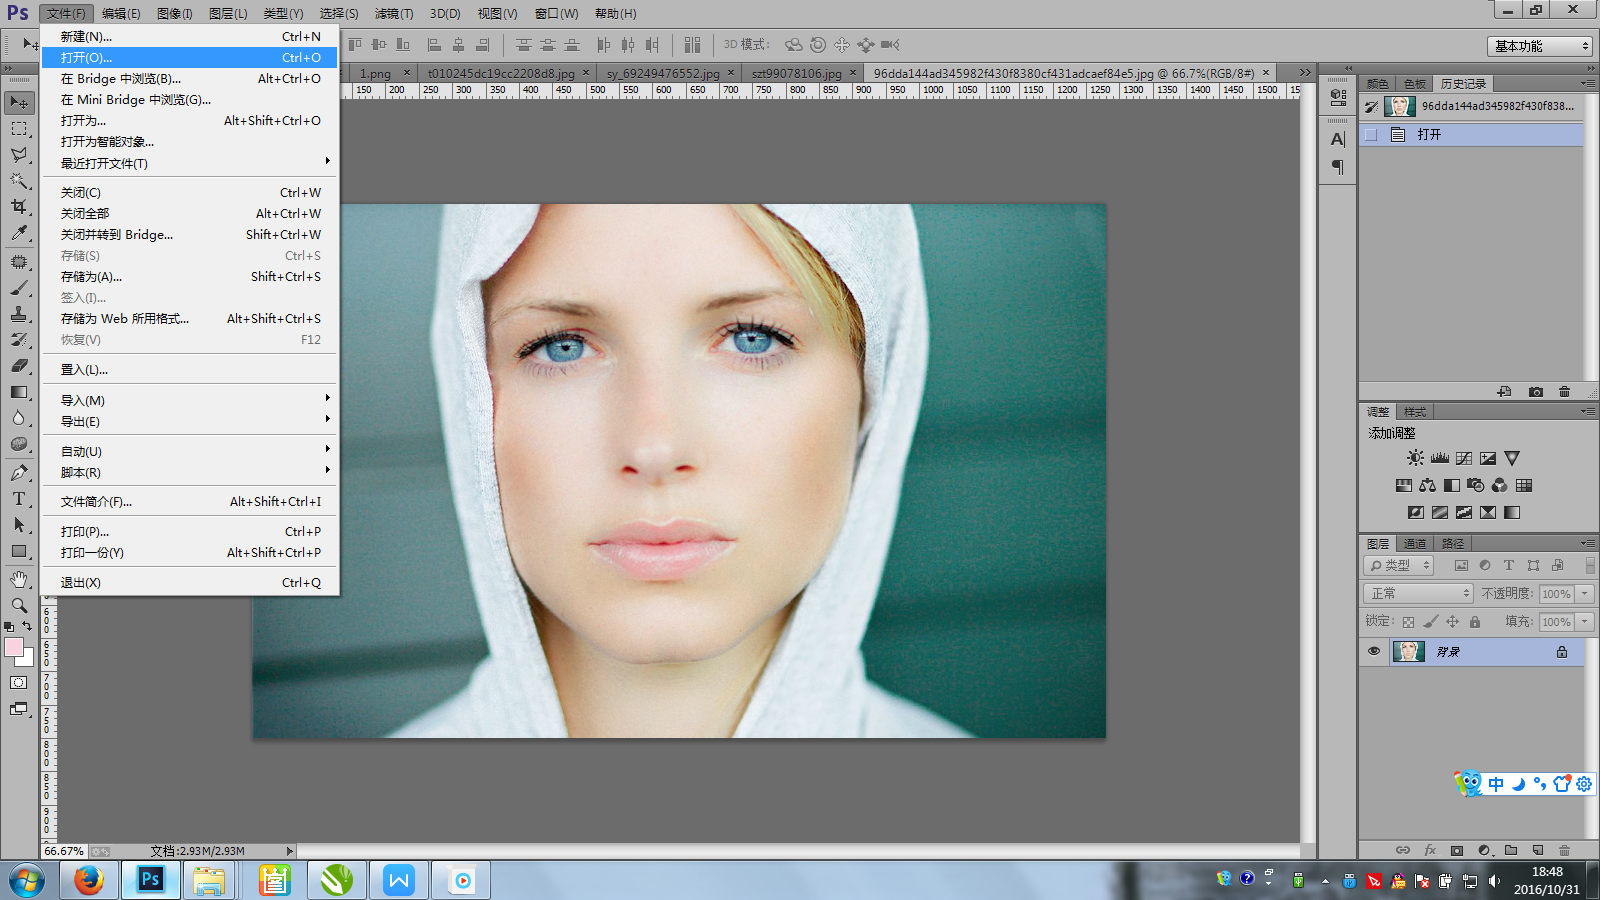Open the 正常 blend mode dropdown

pyautogui.click(x=1419, y=594)
